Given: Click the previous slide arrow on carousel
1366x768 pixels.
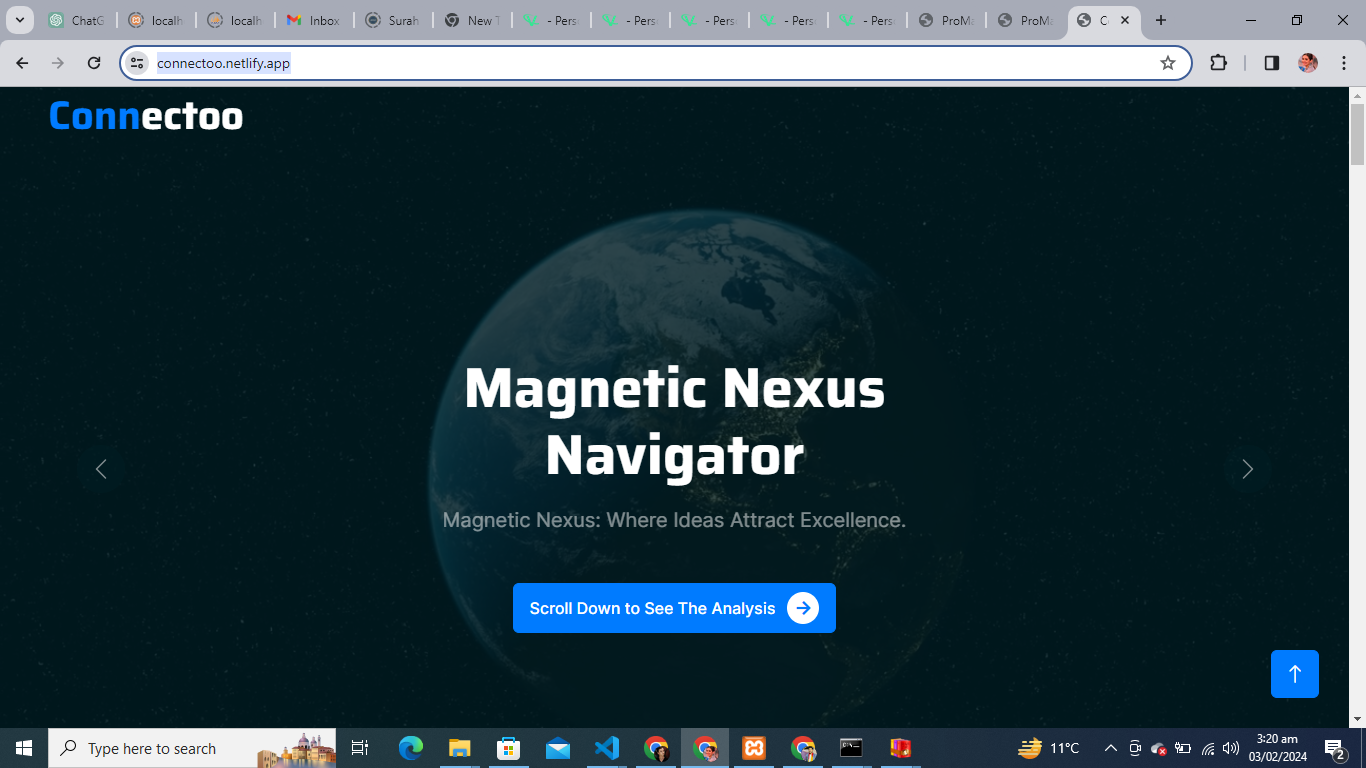Looking at the screenshot, I should [x=101, y=469].
